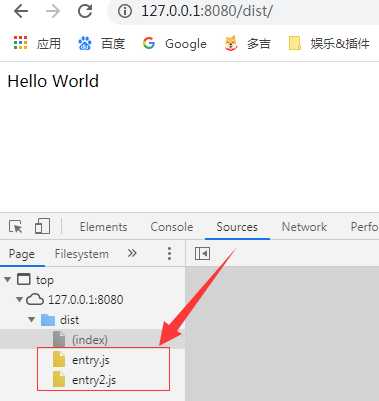Screen dimensions: 379x401
Task: Activate the inspect element picker icon
Action: coord(16,227)
